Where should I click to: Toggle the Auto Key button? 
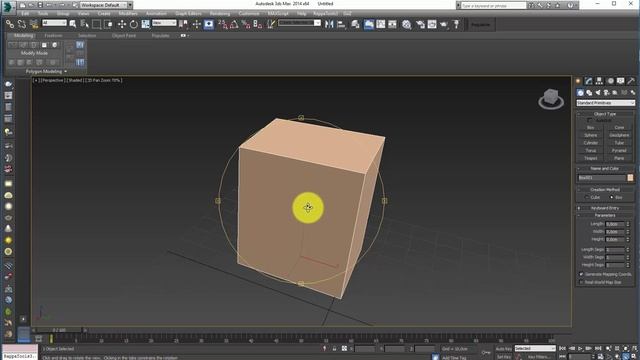[x=504, y=349]
